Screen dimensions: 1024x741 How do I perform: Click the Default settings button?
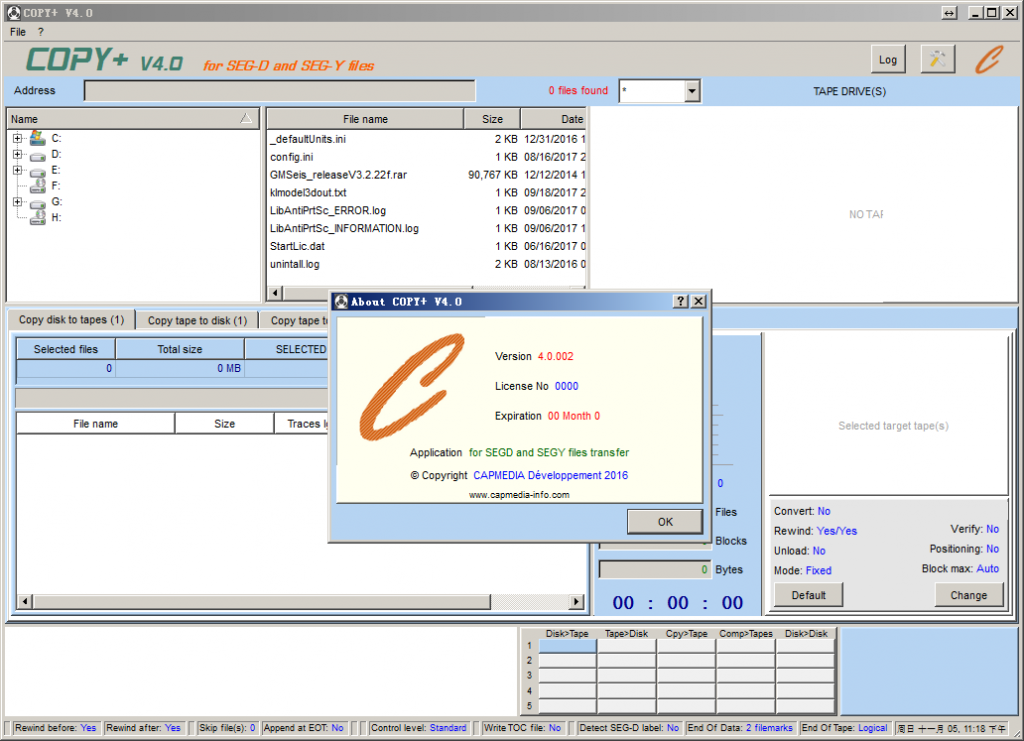coord(808,595)
